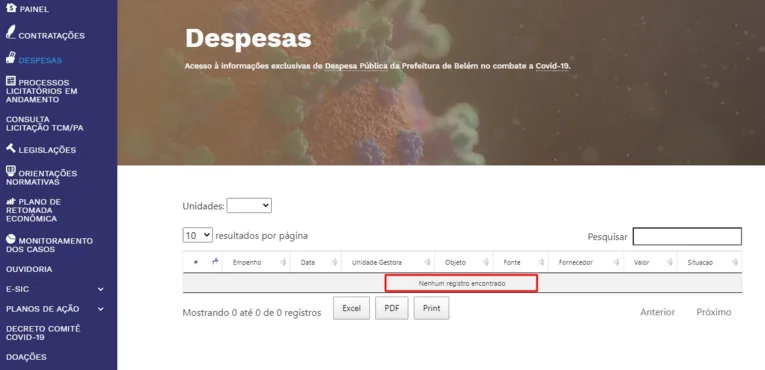Click the Despesas icon in sidebar

(11, 58)
